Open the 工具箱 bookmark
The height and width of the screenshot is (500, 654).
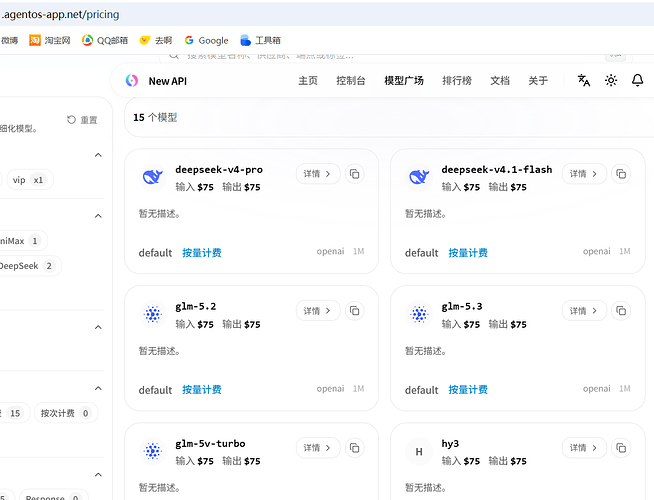(x=261, y=40)
